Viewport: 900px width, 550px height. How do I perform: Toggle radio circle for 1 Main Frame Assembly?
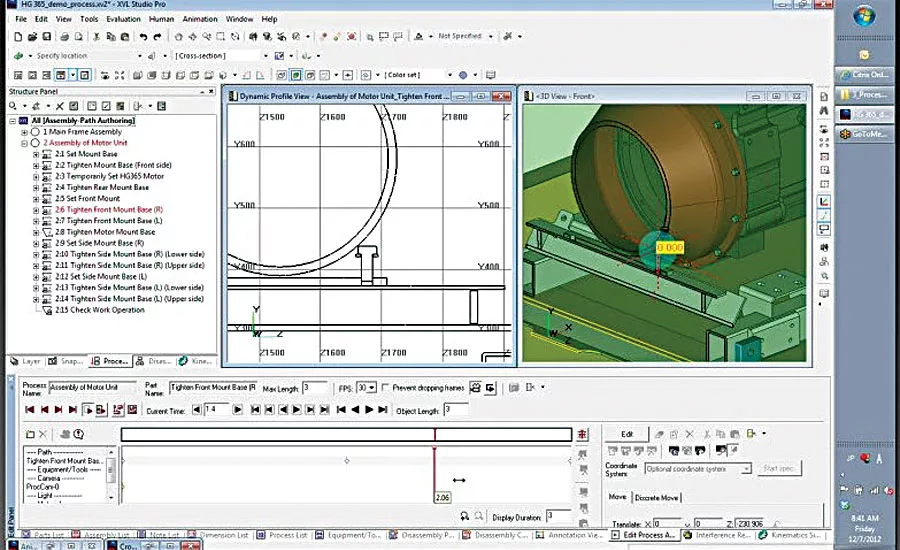tap(35, 131)
